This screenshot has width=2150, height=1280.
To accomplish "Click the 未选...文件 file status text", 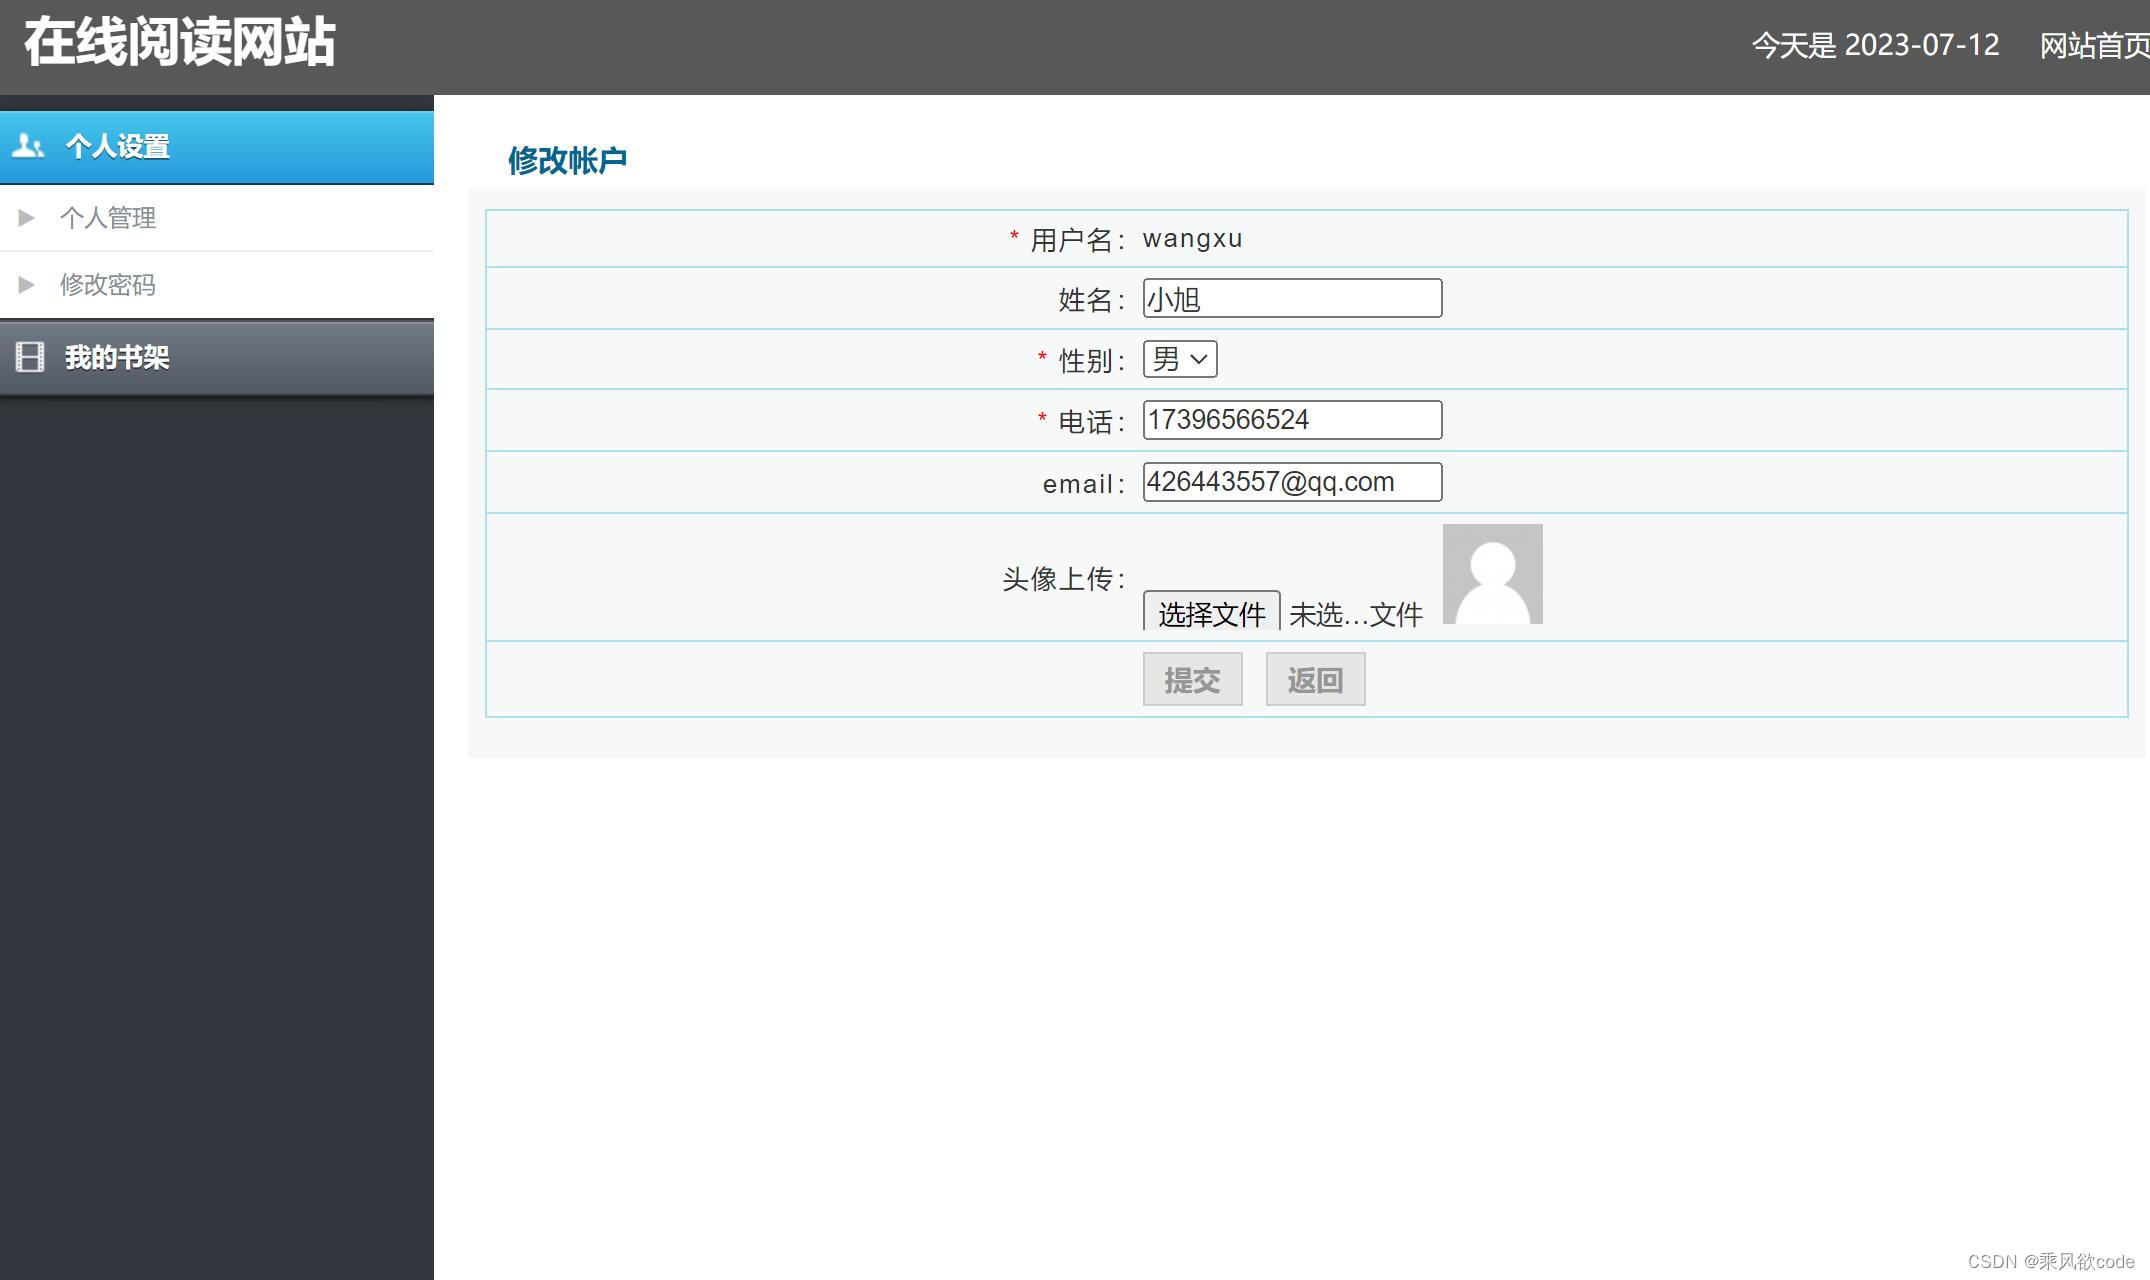I will point(1356,614).
